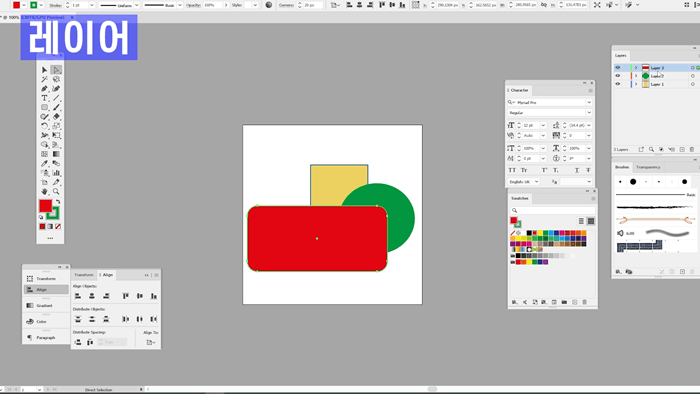Viewport: 700px width, 394px height.
Task: Click target circle of Layer 3
Action: click(693, 68)
